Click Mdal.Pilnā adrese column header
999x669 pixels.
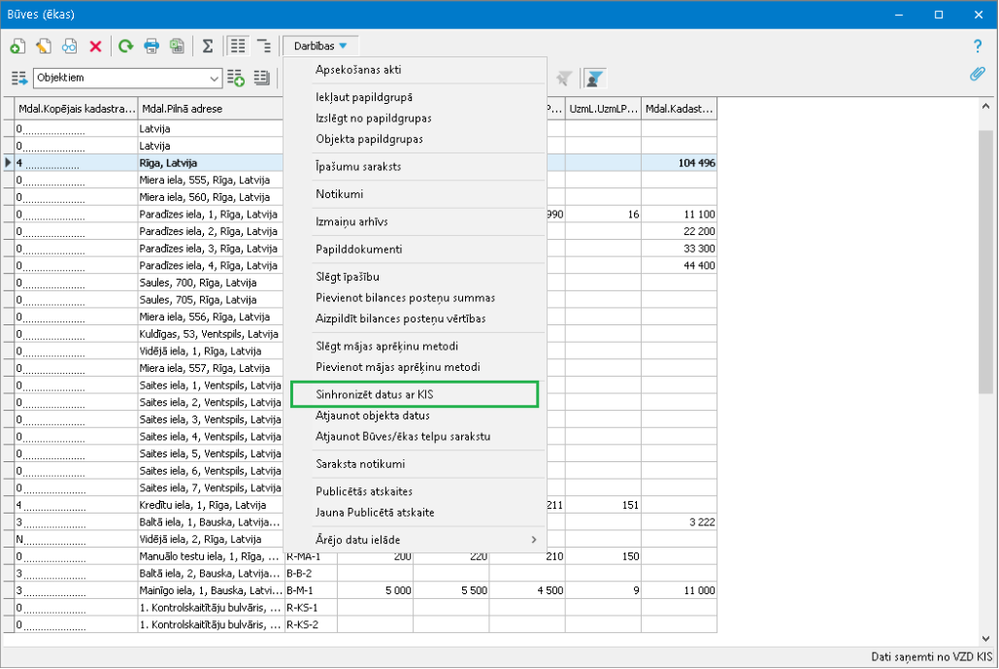211,109
